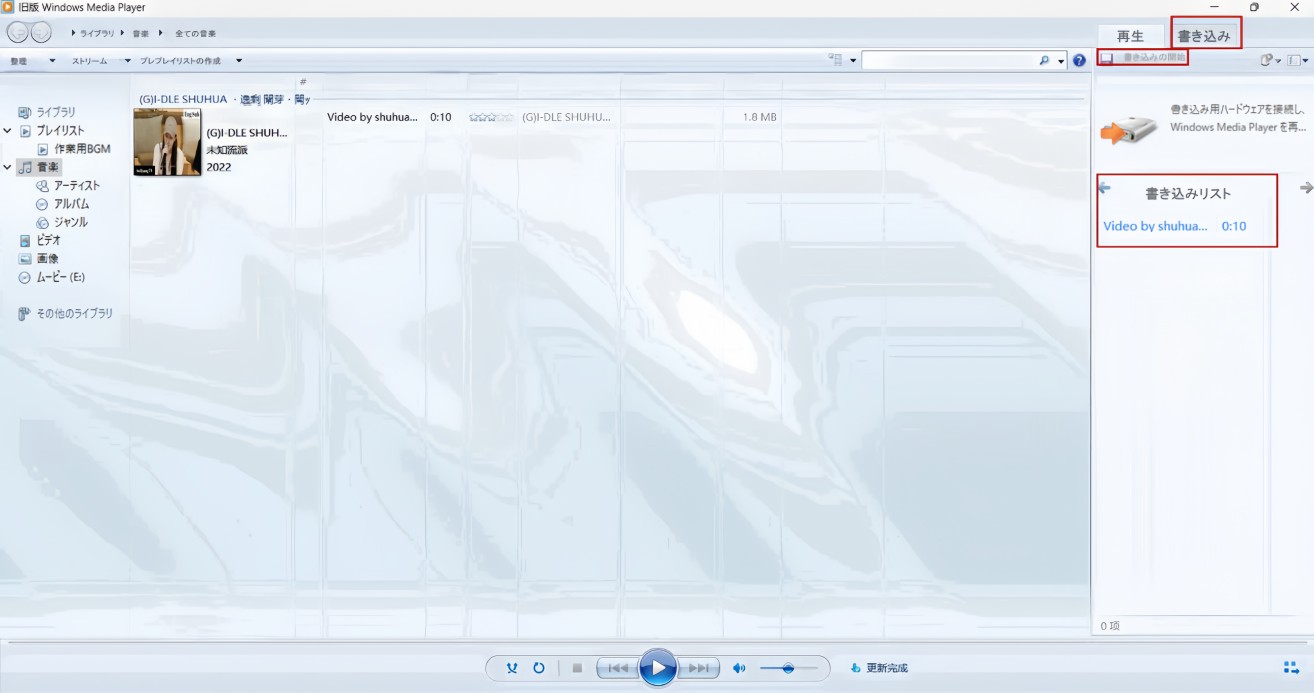
Task: Open the dropdown arrow before 全ての音楽
Action: [161, 34]
